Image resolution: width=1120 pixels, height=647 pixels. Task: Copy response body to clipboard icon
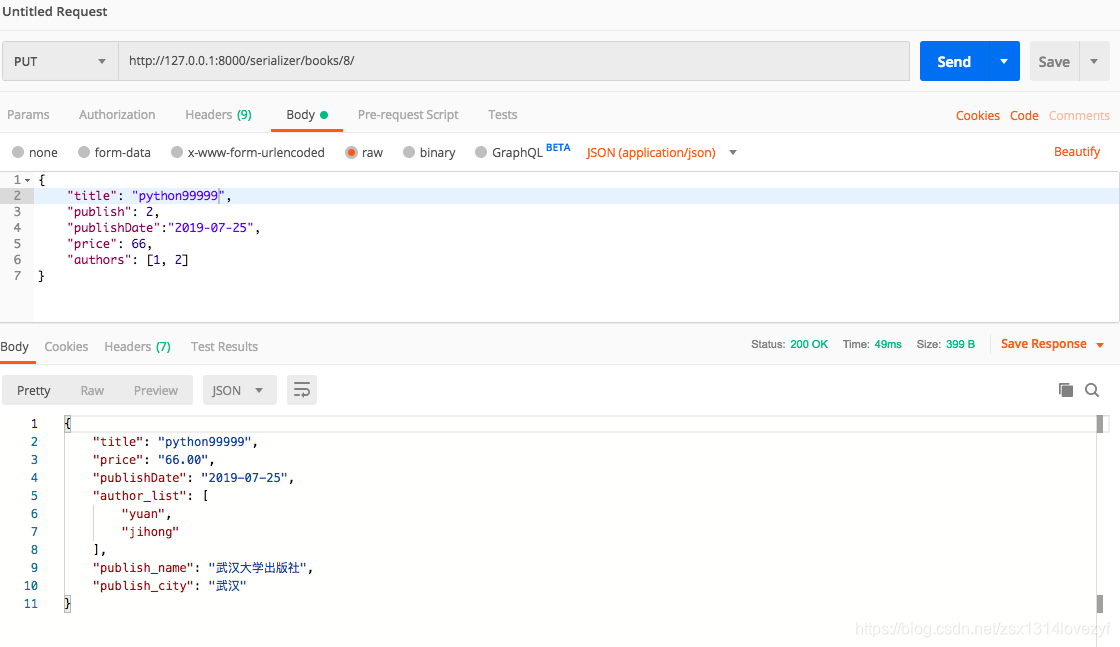[1066, 390]
